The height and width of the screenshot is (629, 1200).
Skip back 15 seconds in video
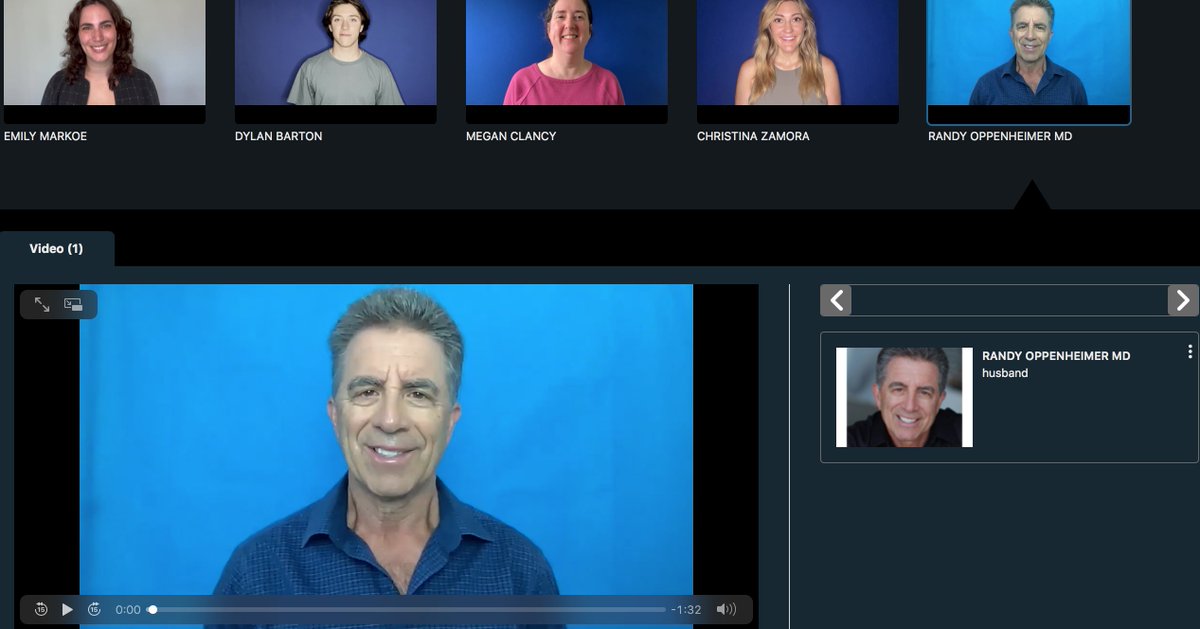(x=41, y=609)
